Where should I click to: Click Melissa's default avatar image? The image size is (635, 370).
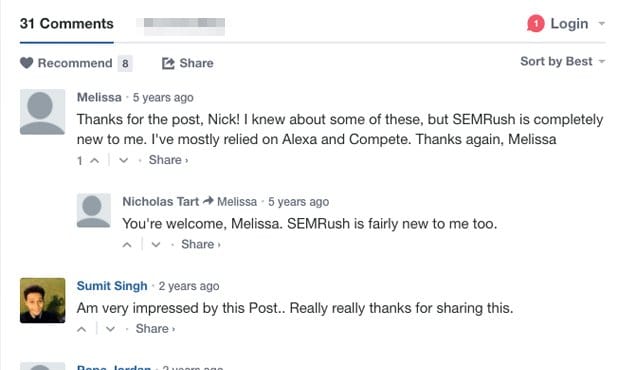(43, 112)
